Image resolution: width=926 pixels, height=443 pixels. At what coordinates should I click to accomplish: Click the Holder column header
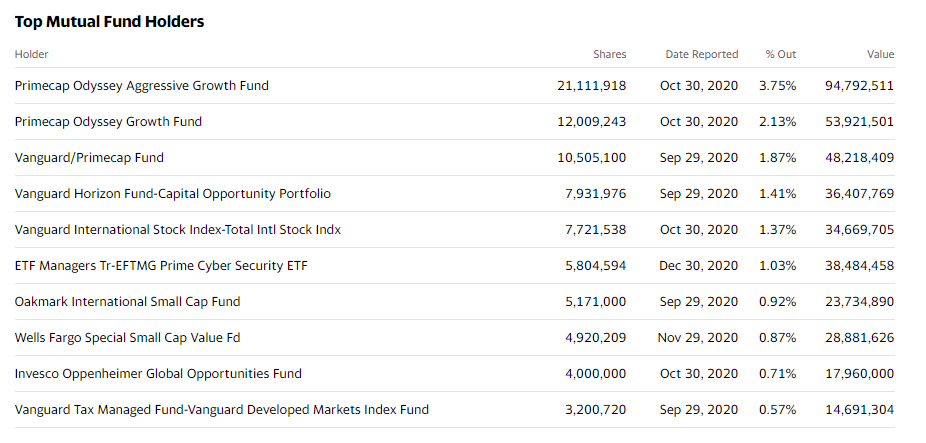pyautogui.click(x=31, y=54)
